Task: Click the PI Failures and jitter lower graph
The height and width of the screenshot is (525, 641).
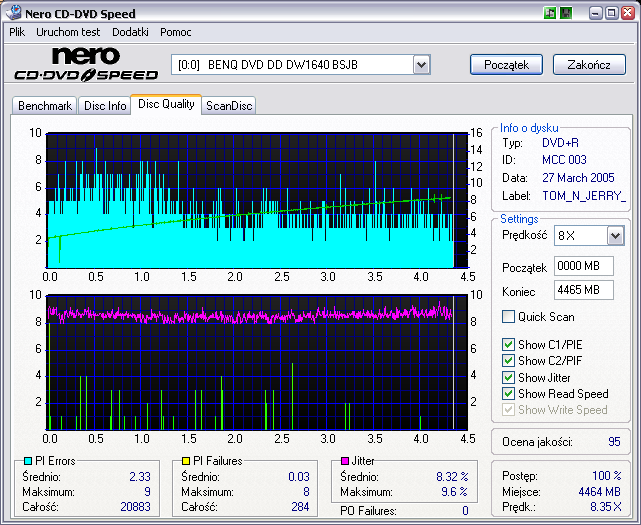Action: tap(257, 362)
